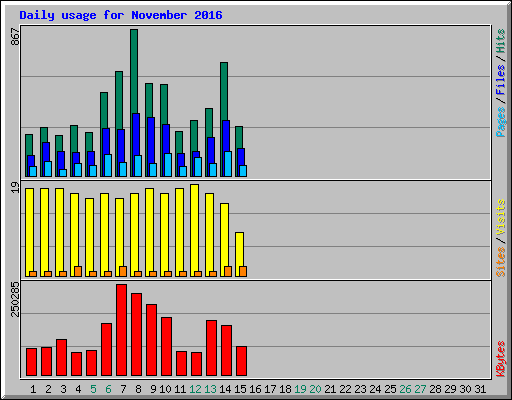512x400 pixels.
Task: Select day "8" on the date axis
Action: [138, 389]
